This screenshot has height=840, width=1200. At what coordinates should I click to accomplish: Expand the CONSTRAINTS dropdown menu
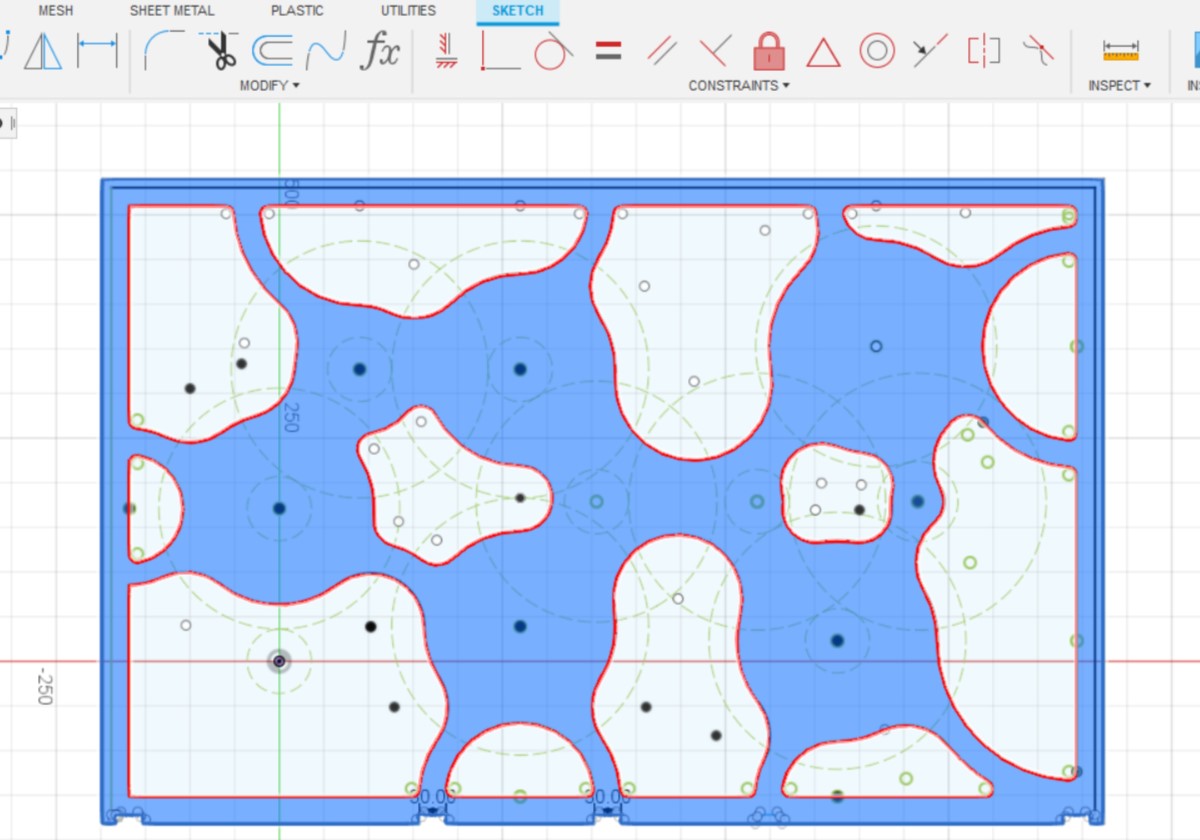click(x=739, y=86)
